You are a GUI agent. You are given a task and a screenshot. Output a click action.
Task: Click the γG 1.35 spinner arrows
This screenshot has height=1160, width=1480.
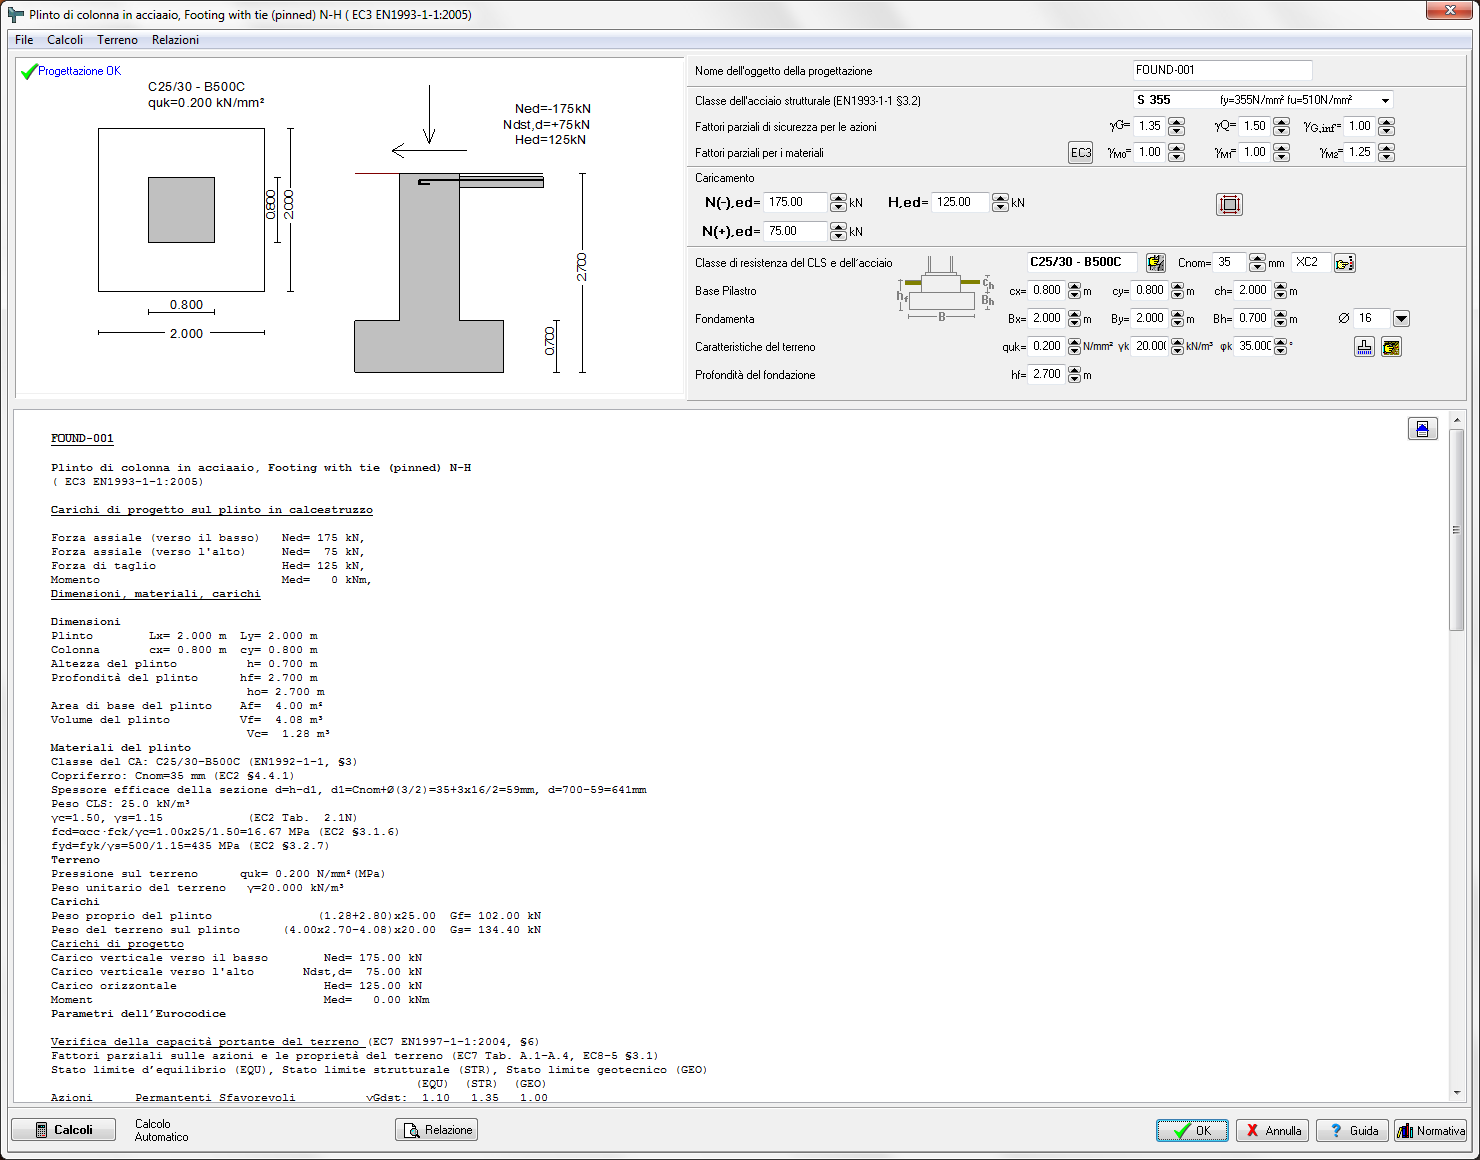1176,127
